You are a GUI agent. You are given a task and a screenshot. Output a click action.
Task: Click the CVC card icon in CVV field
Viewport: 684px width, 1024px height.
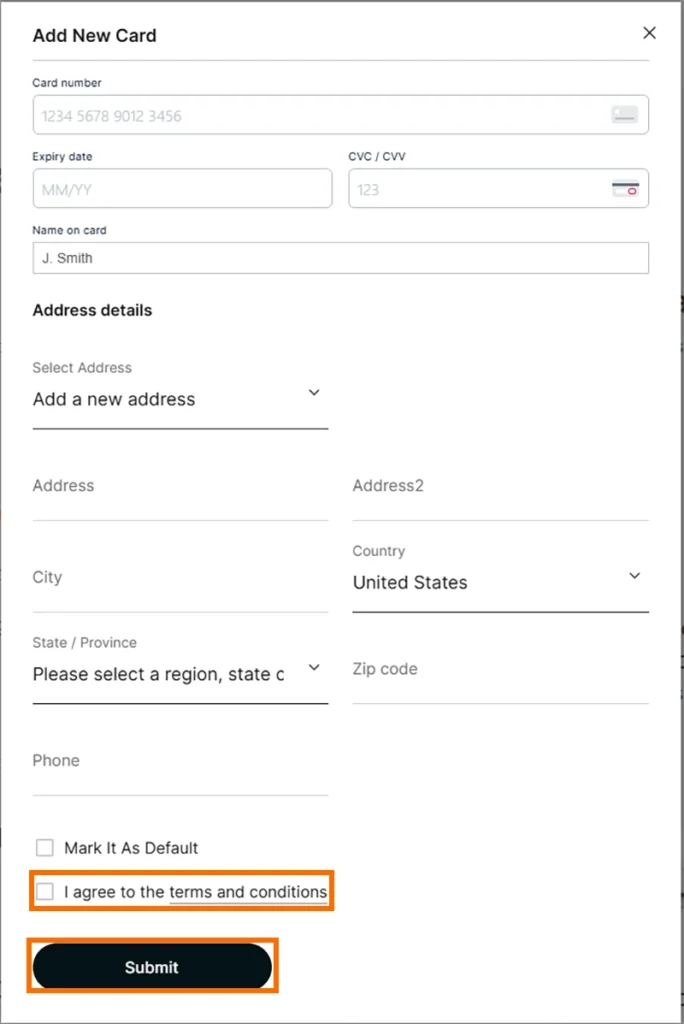(625, 189)
